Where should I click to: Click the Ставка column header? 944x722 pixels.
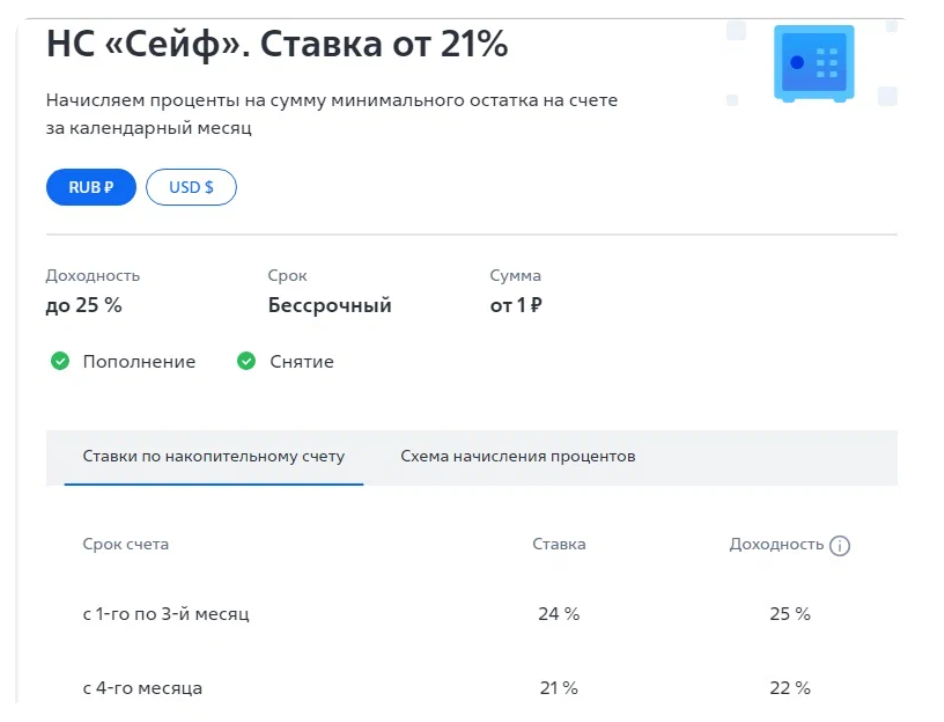pos(559,544)
